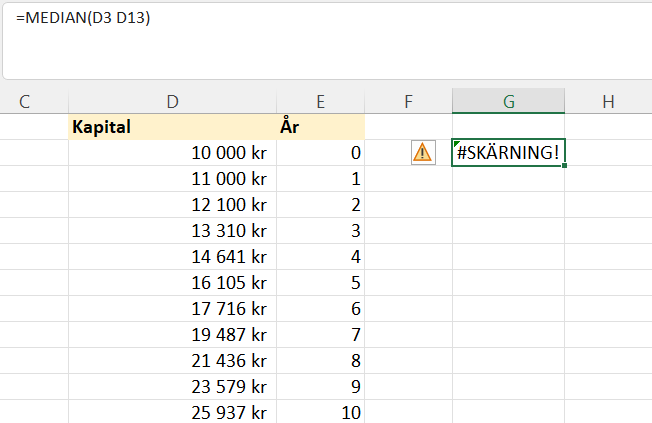652x423 pixels.
Task: Select the År cell containing 10
Action: pyautogui.click(x=320, y=412)
